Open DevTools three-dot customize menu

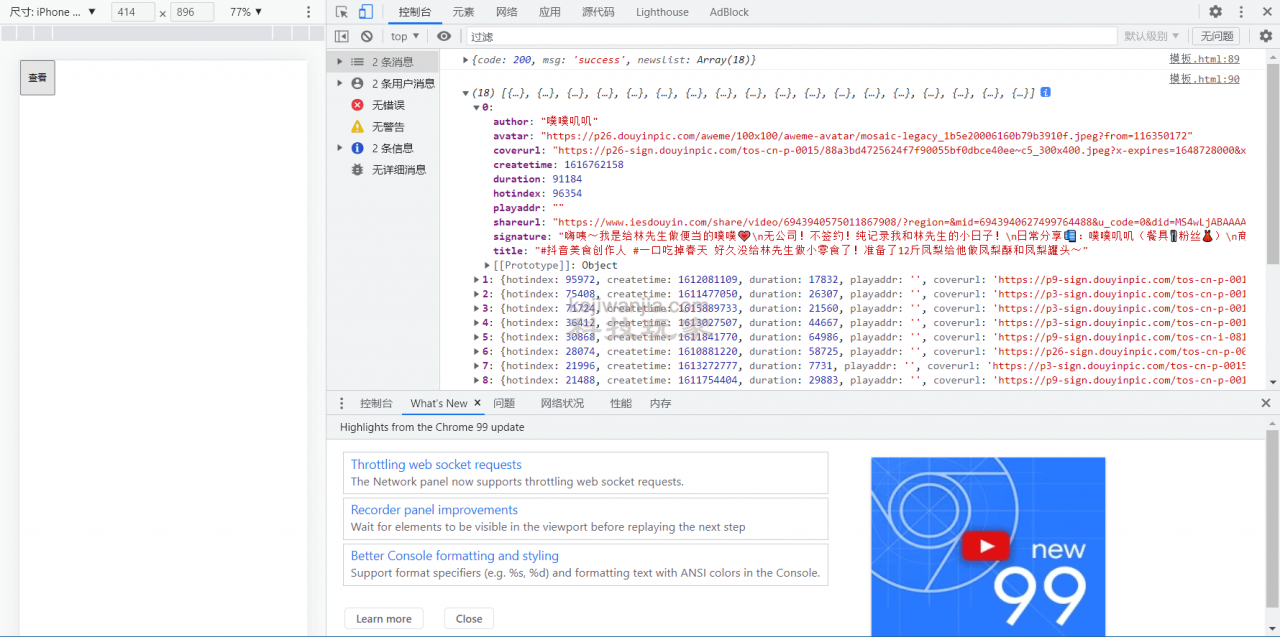click(x=1241, y=12)
